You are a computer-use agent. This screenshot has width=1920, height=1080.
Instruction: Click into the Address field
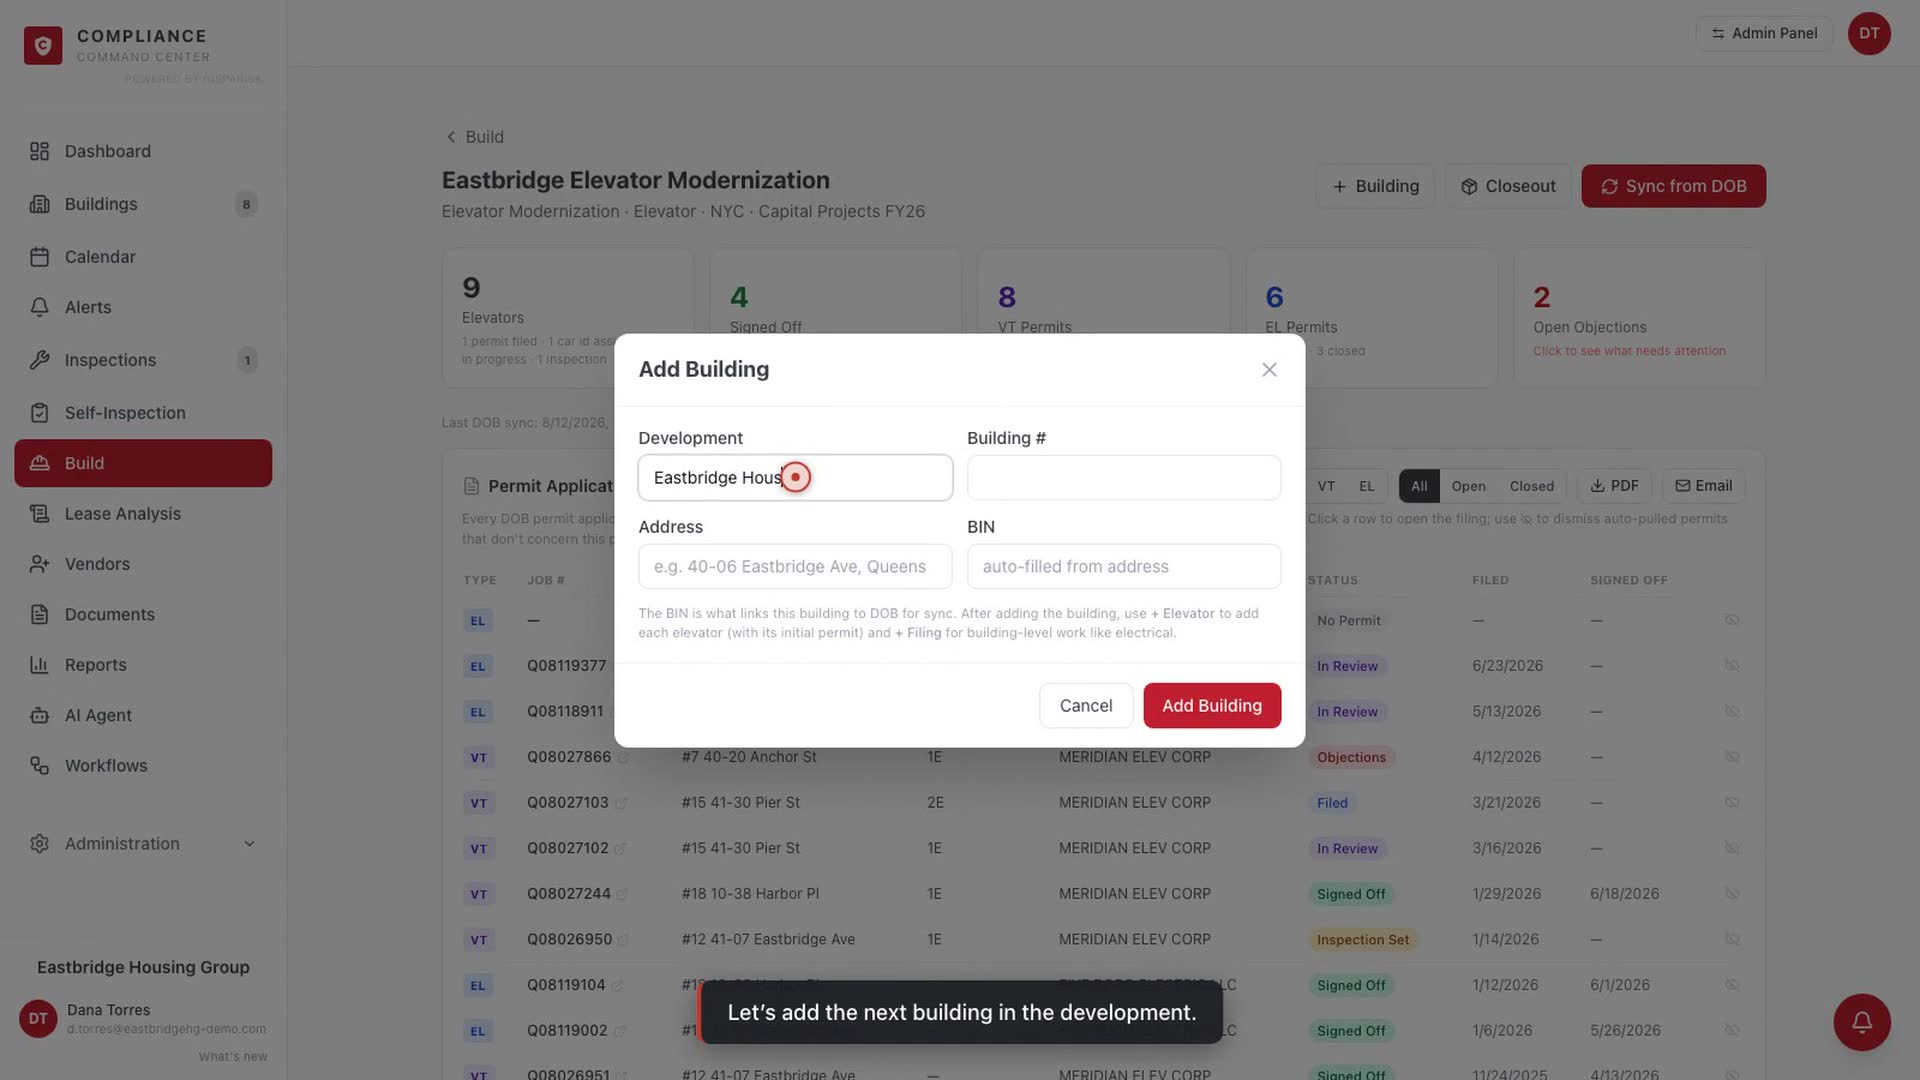795,567
